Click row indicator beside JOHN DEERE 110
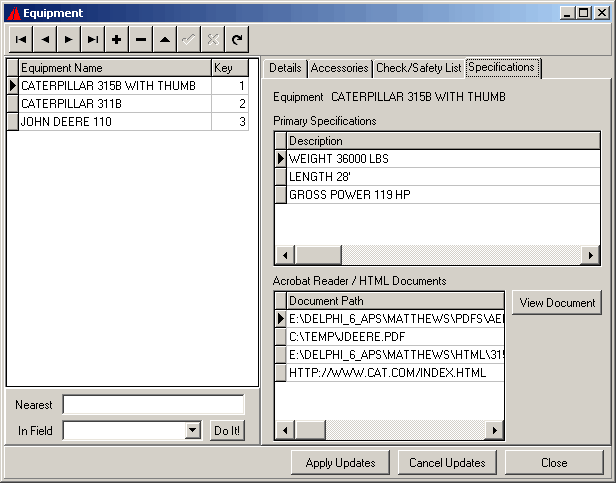This screenshot has height=483, width=616. [x=13, y=122]
